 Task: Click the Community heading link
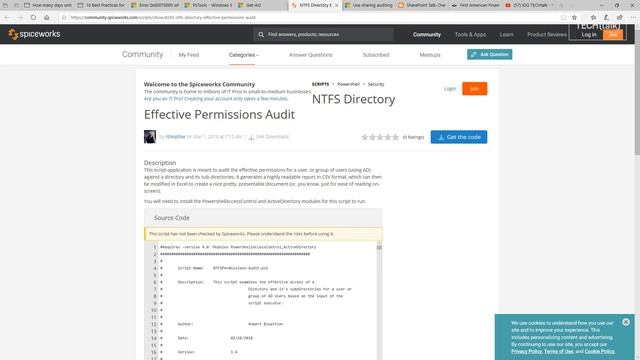(142, 54)
